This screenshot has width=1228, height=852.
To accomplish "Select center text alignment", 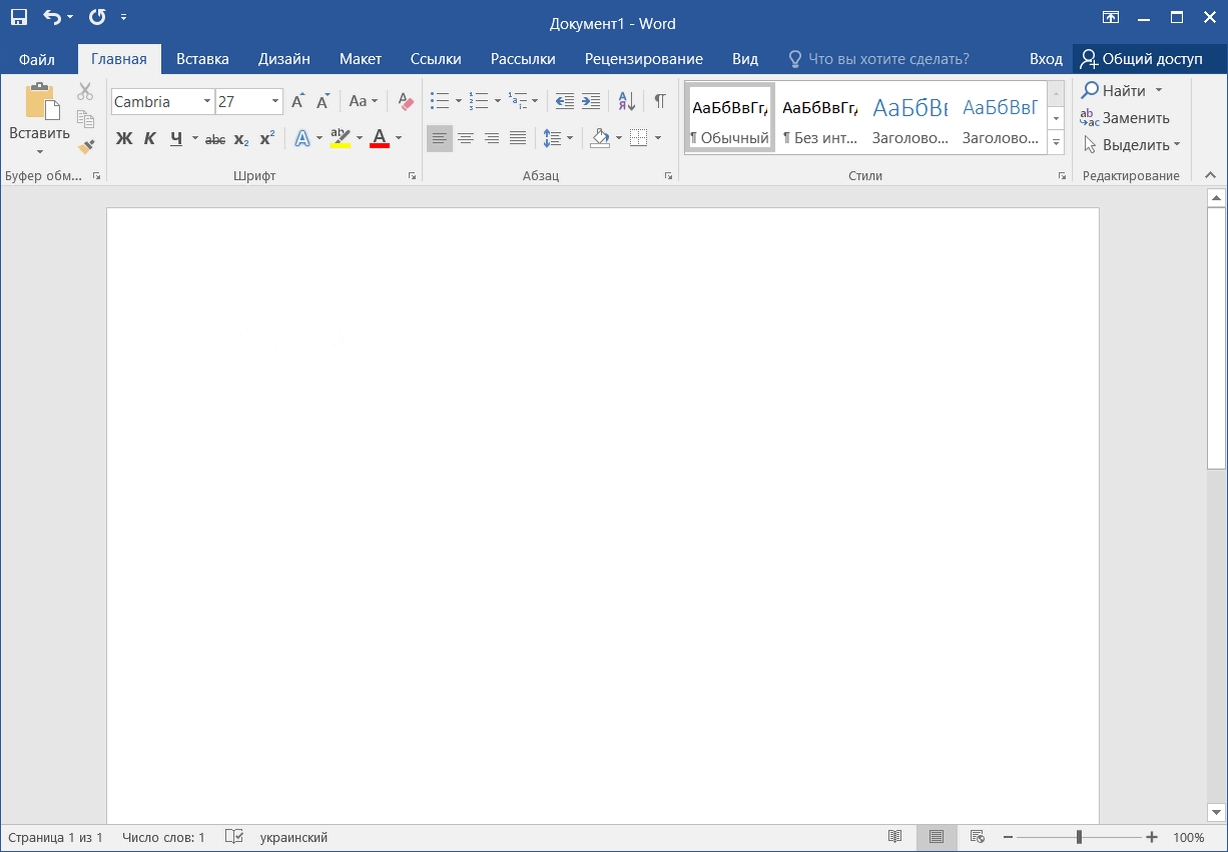I will click(465, 138).
